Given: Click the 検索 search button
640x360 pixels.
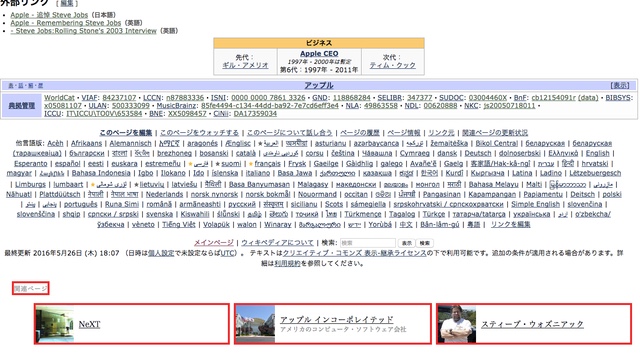Looking at the screenshot, I should tap(424, 243).
